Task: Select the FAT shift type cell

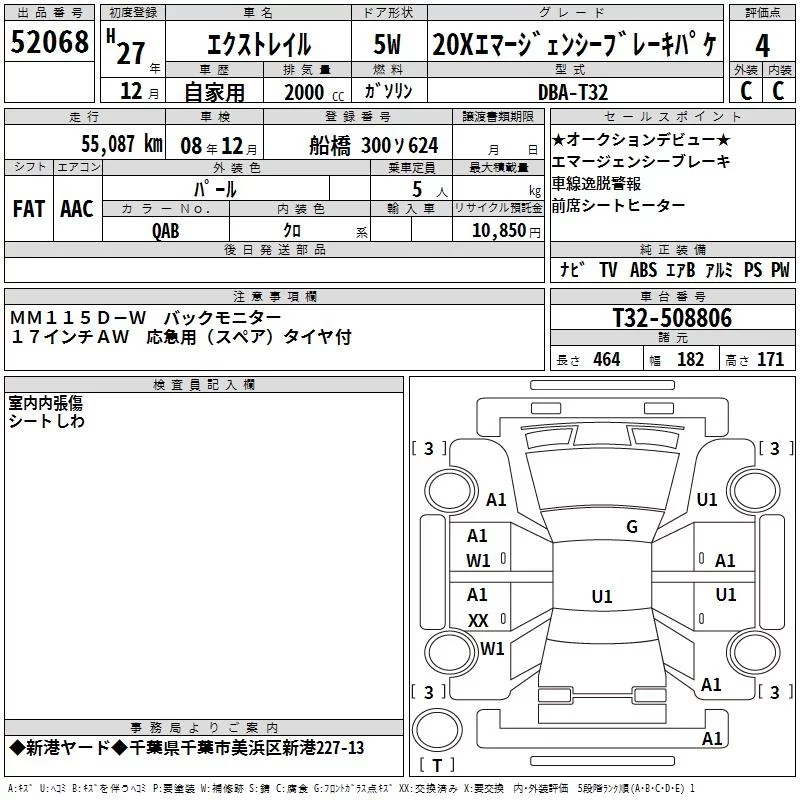Action: [28, 208]
